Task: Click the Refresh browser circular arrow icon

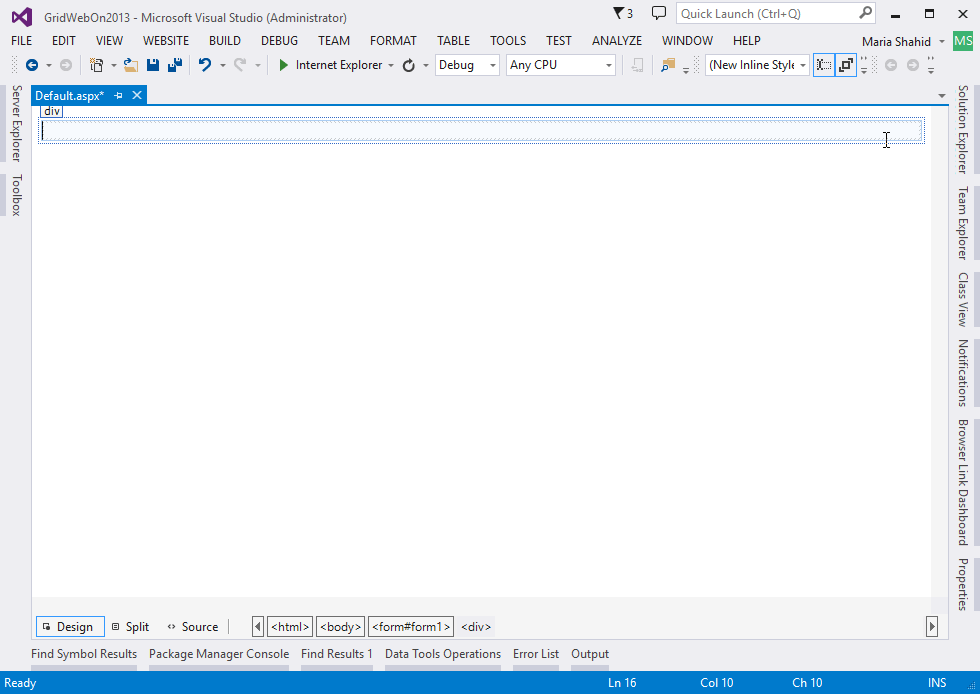Action: 409,65
